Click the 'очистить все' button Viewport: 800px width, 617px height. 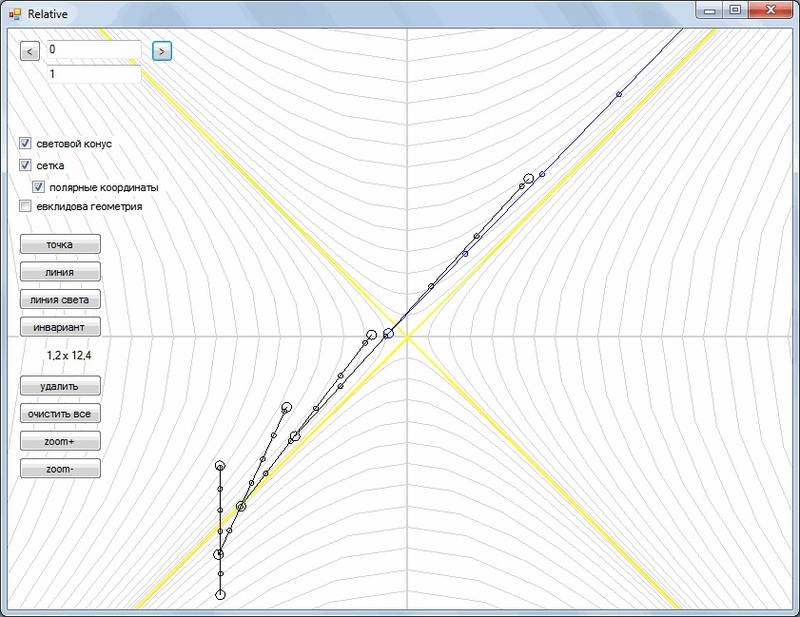(60, 414)
